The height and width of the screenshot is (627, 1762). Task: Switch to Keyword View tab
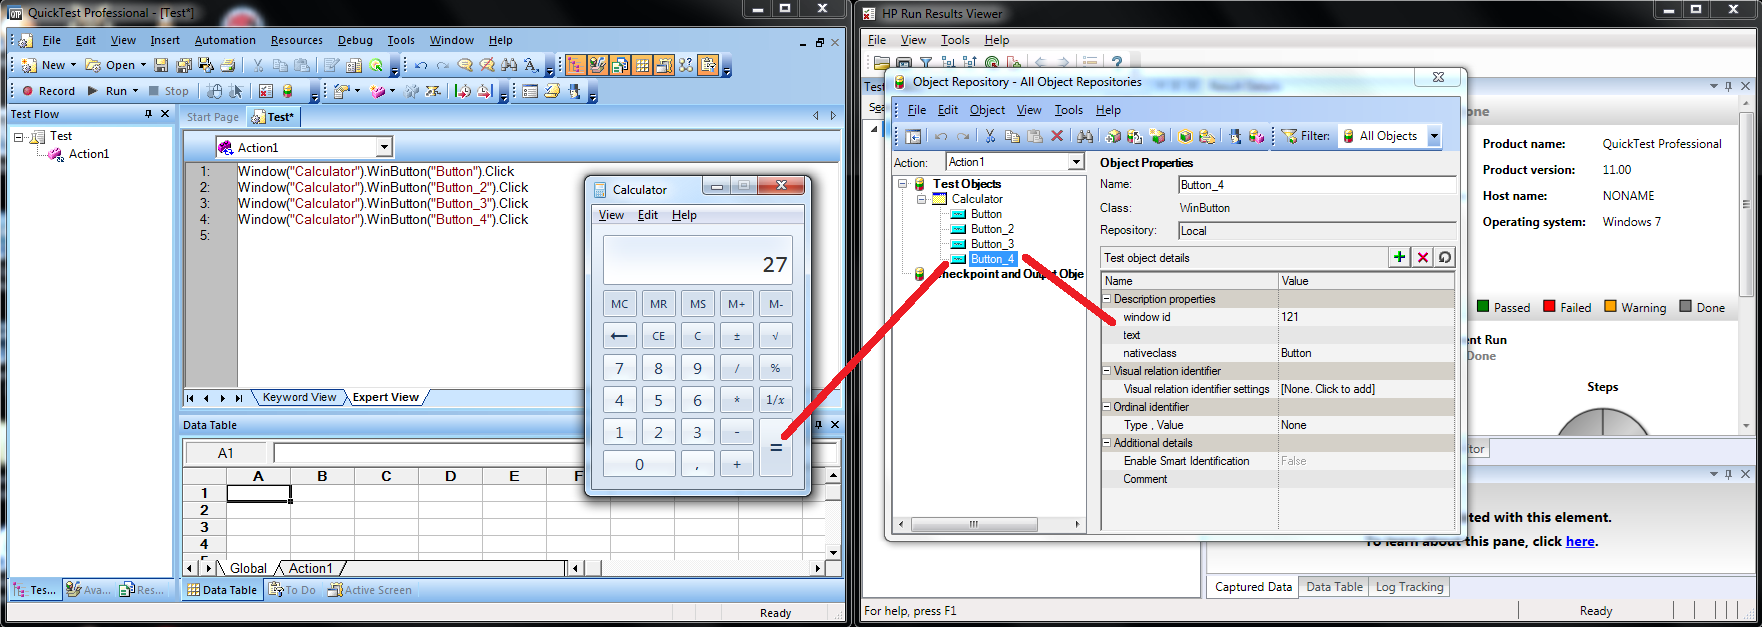(x=299, y=397)
